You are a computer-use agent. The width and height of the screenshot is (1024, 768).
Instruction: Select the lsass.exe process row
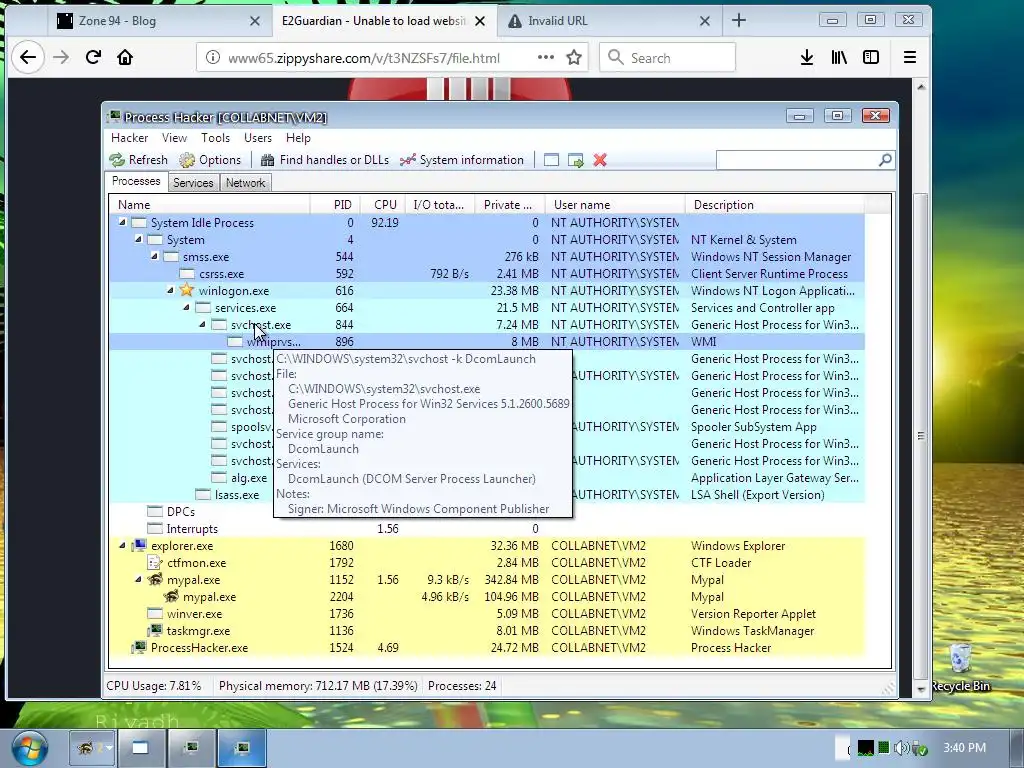point(487,494)
